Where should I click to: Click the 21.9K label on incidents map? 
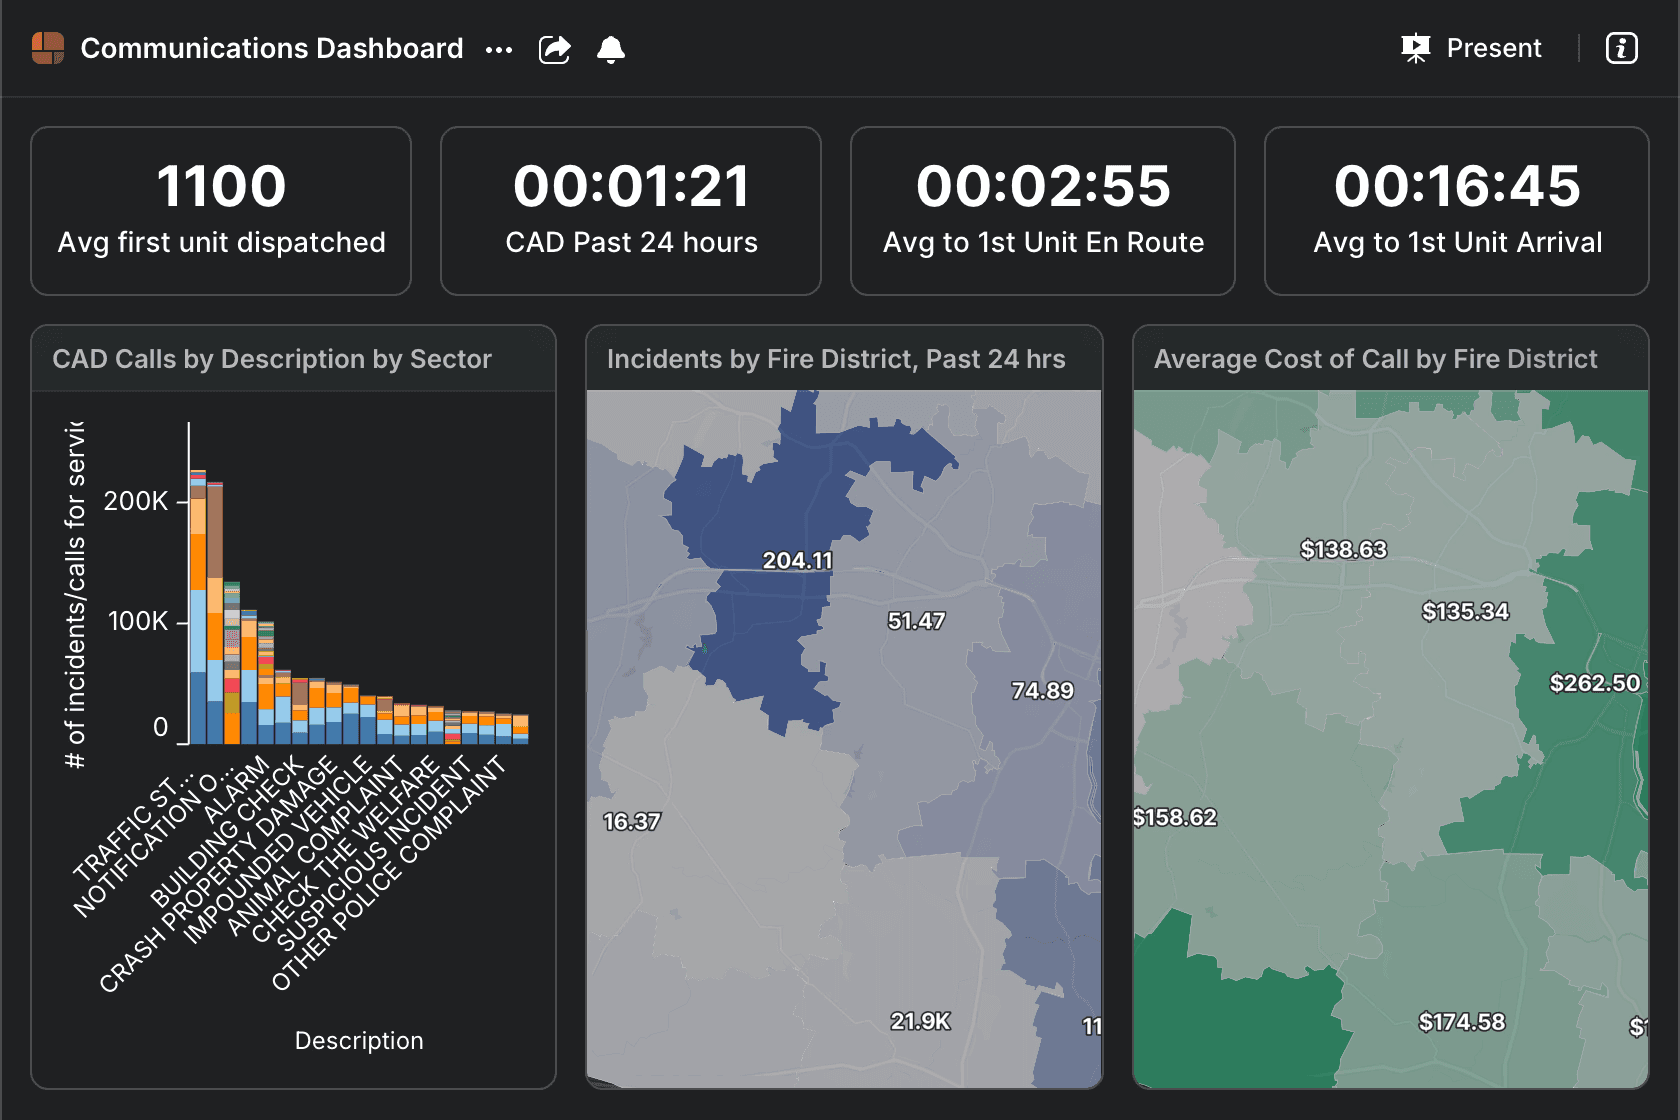(x=920, y=1021)
